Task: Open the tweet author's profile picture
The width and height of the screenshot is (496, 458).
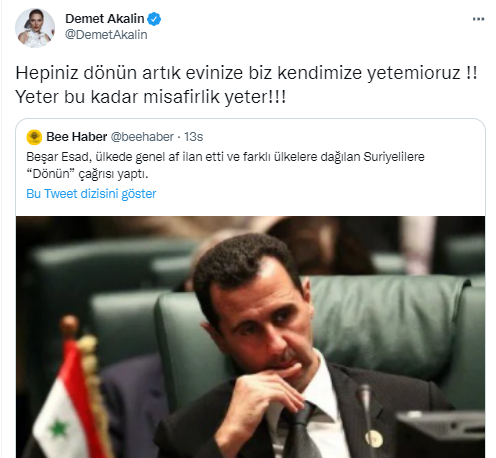Action: [x=35, y=28]
